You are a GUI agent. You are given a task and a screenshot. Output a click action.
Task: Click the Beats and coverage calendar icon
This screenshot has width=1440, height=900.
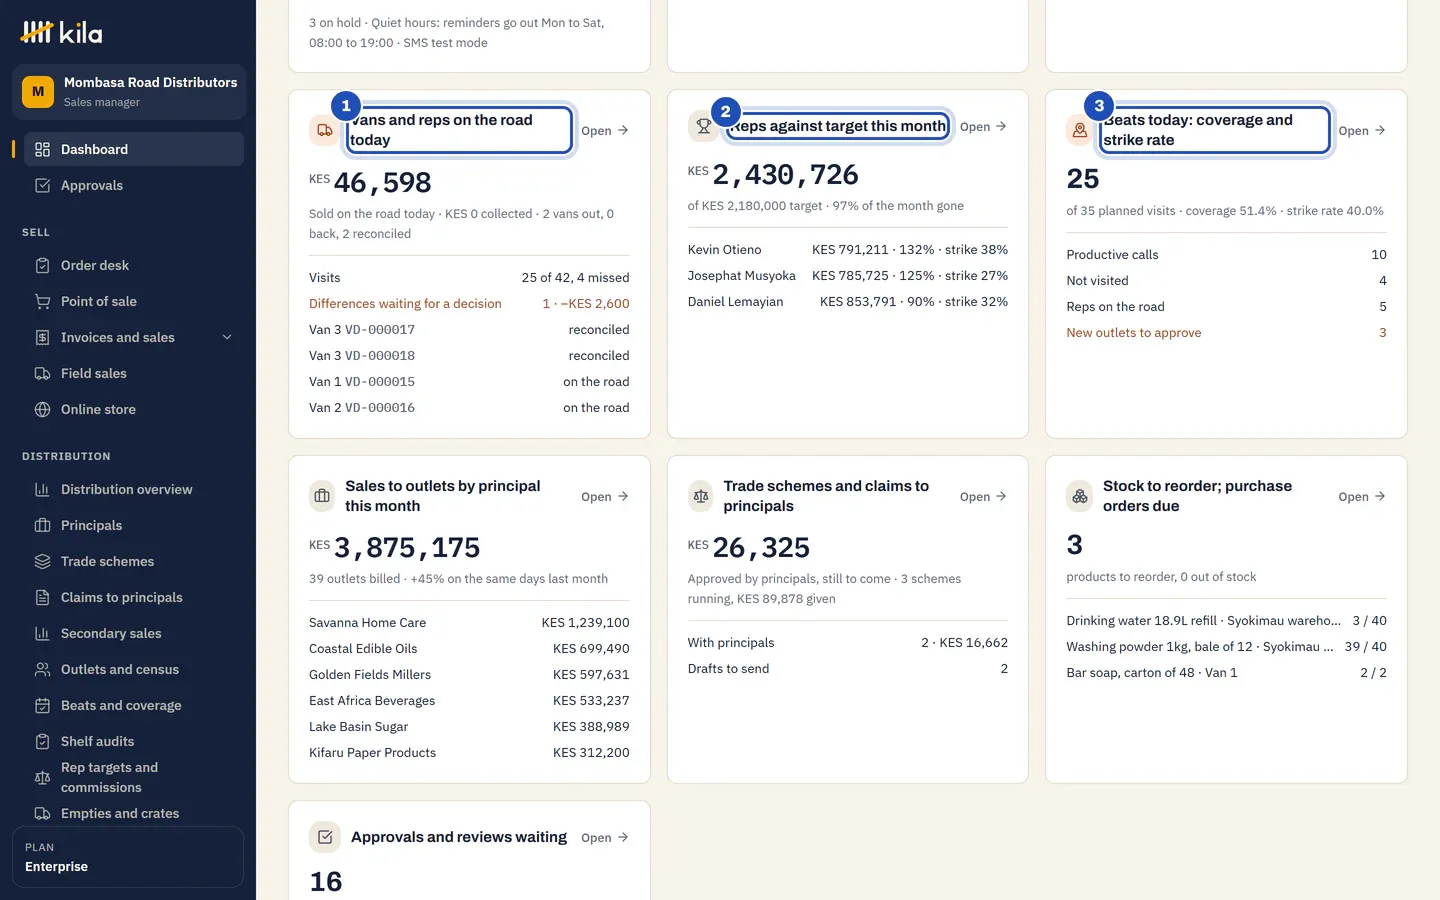tap(42, 705)
